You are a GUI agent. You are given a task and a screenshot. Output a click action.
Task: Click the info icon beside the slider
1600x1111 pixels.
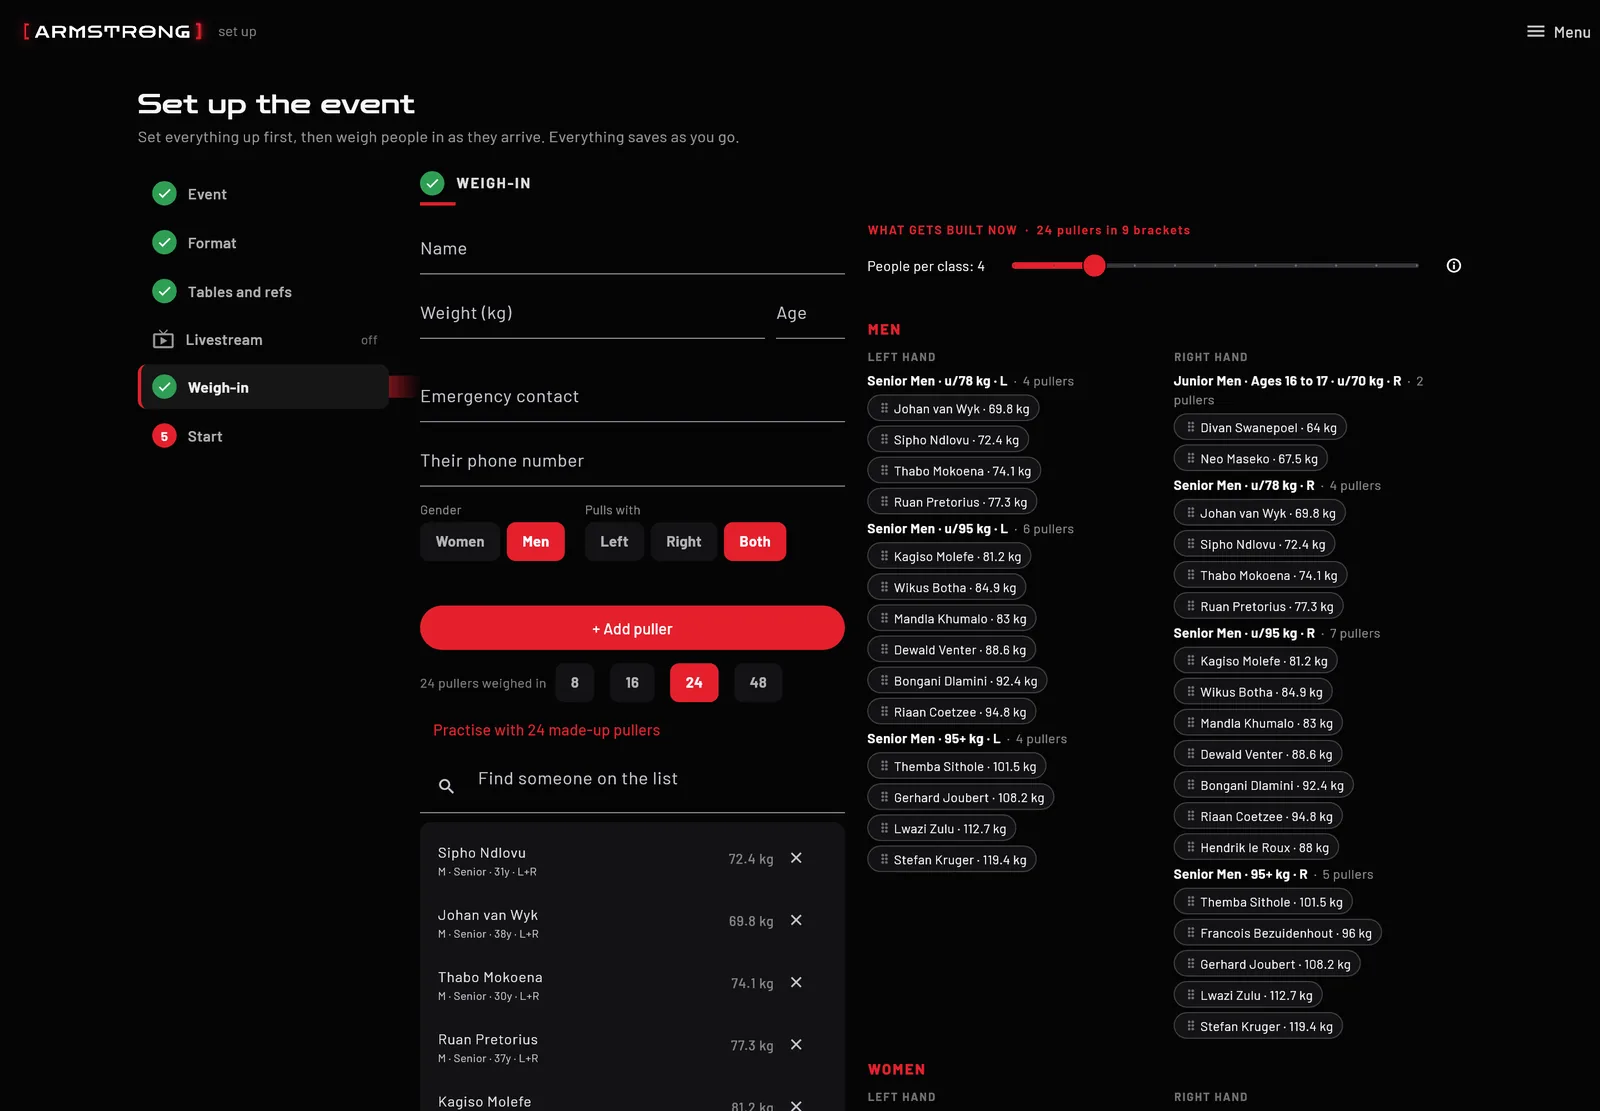[1454, 266]
